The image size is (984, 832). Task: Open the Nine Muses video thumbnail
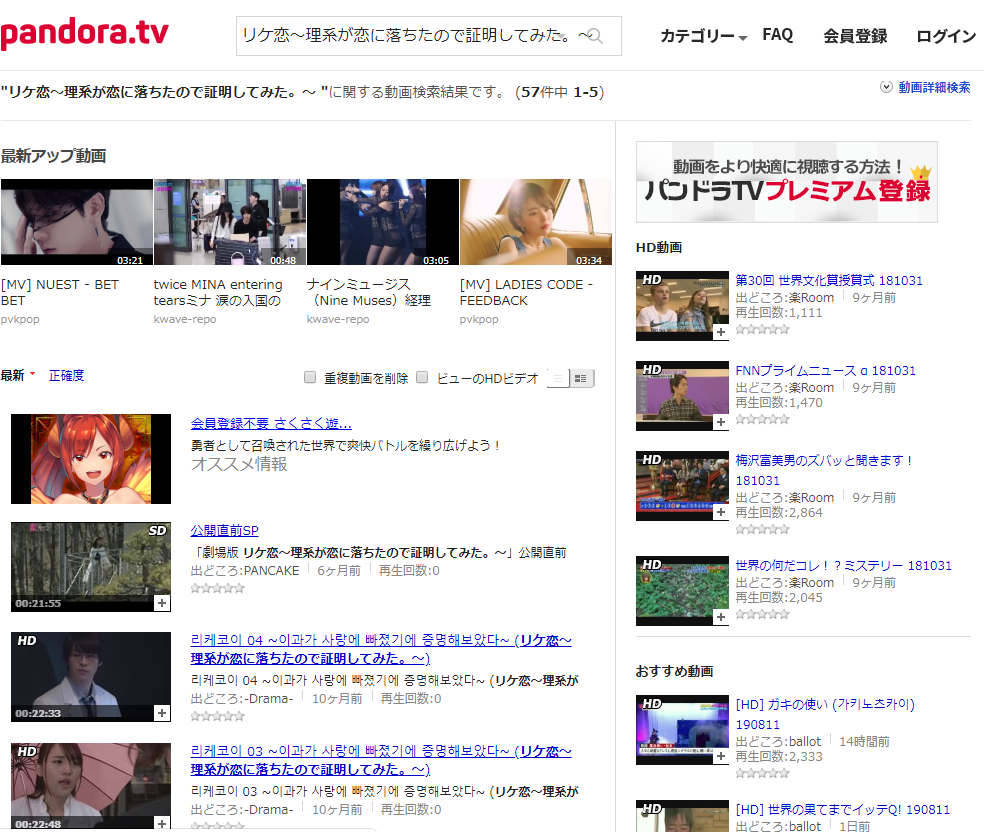pos(383,222)
